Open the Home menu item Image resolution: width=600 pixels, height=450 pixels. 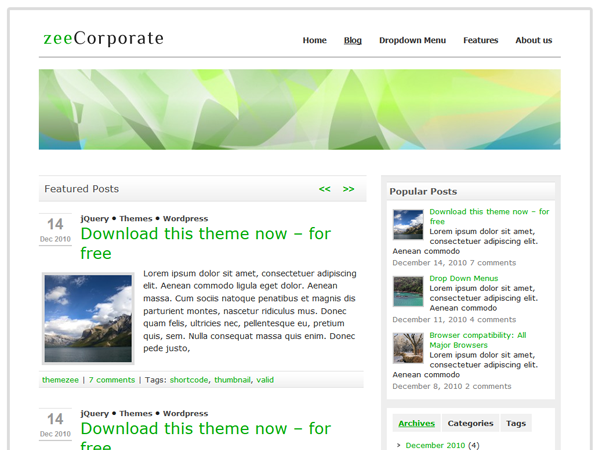point(314,41)
